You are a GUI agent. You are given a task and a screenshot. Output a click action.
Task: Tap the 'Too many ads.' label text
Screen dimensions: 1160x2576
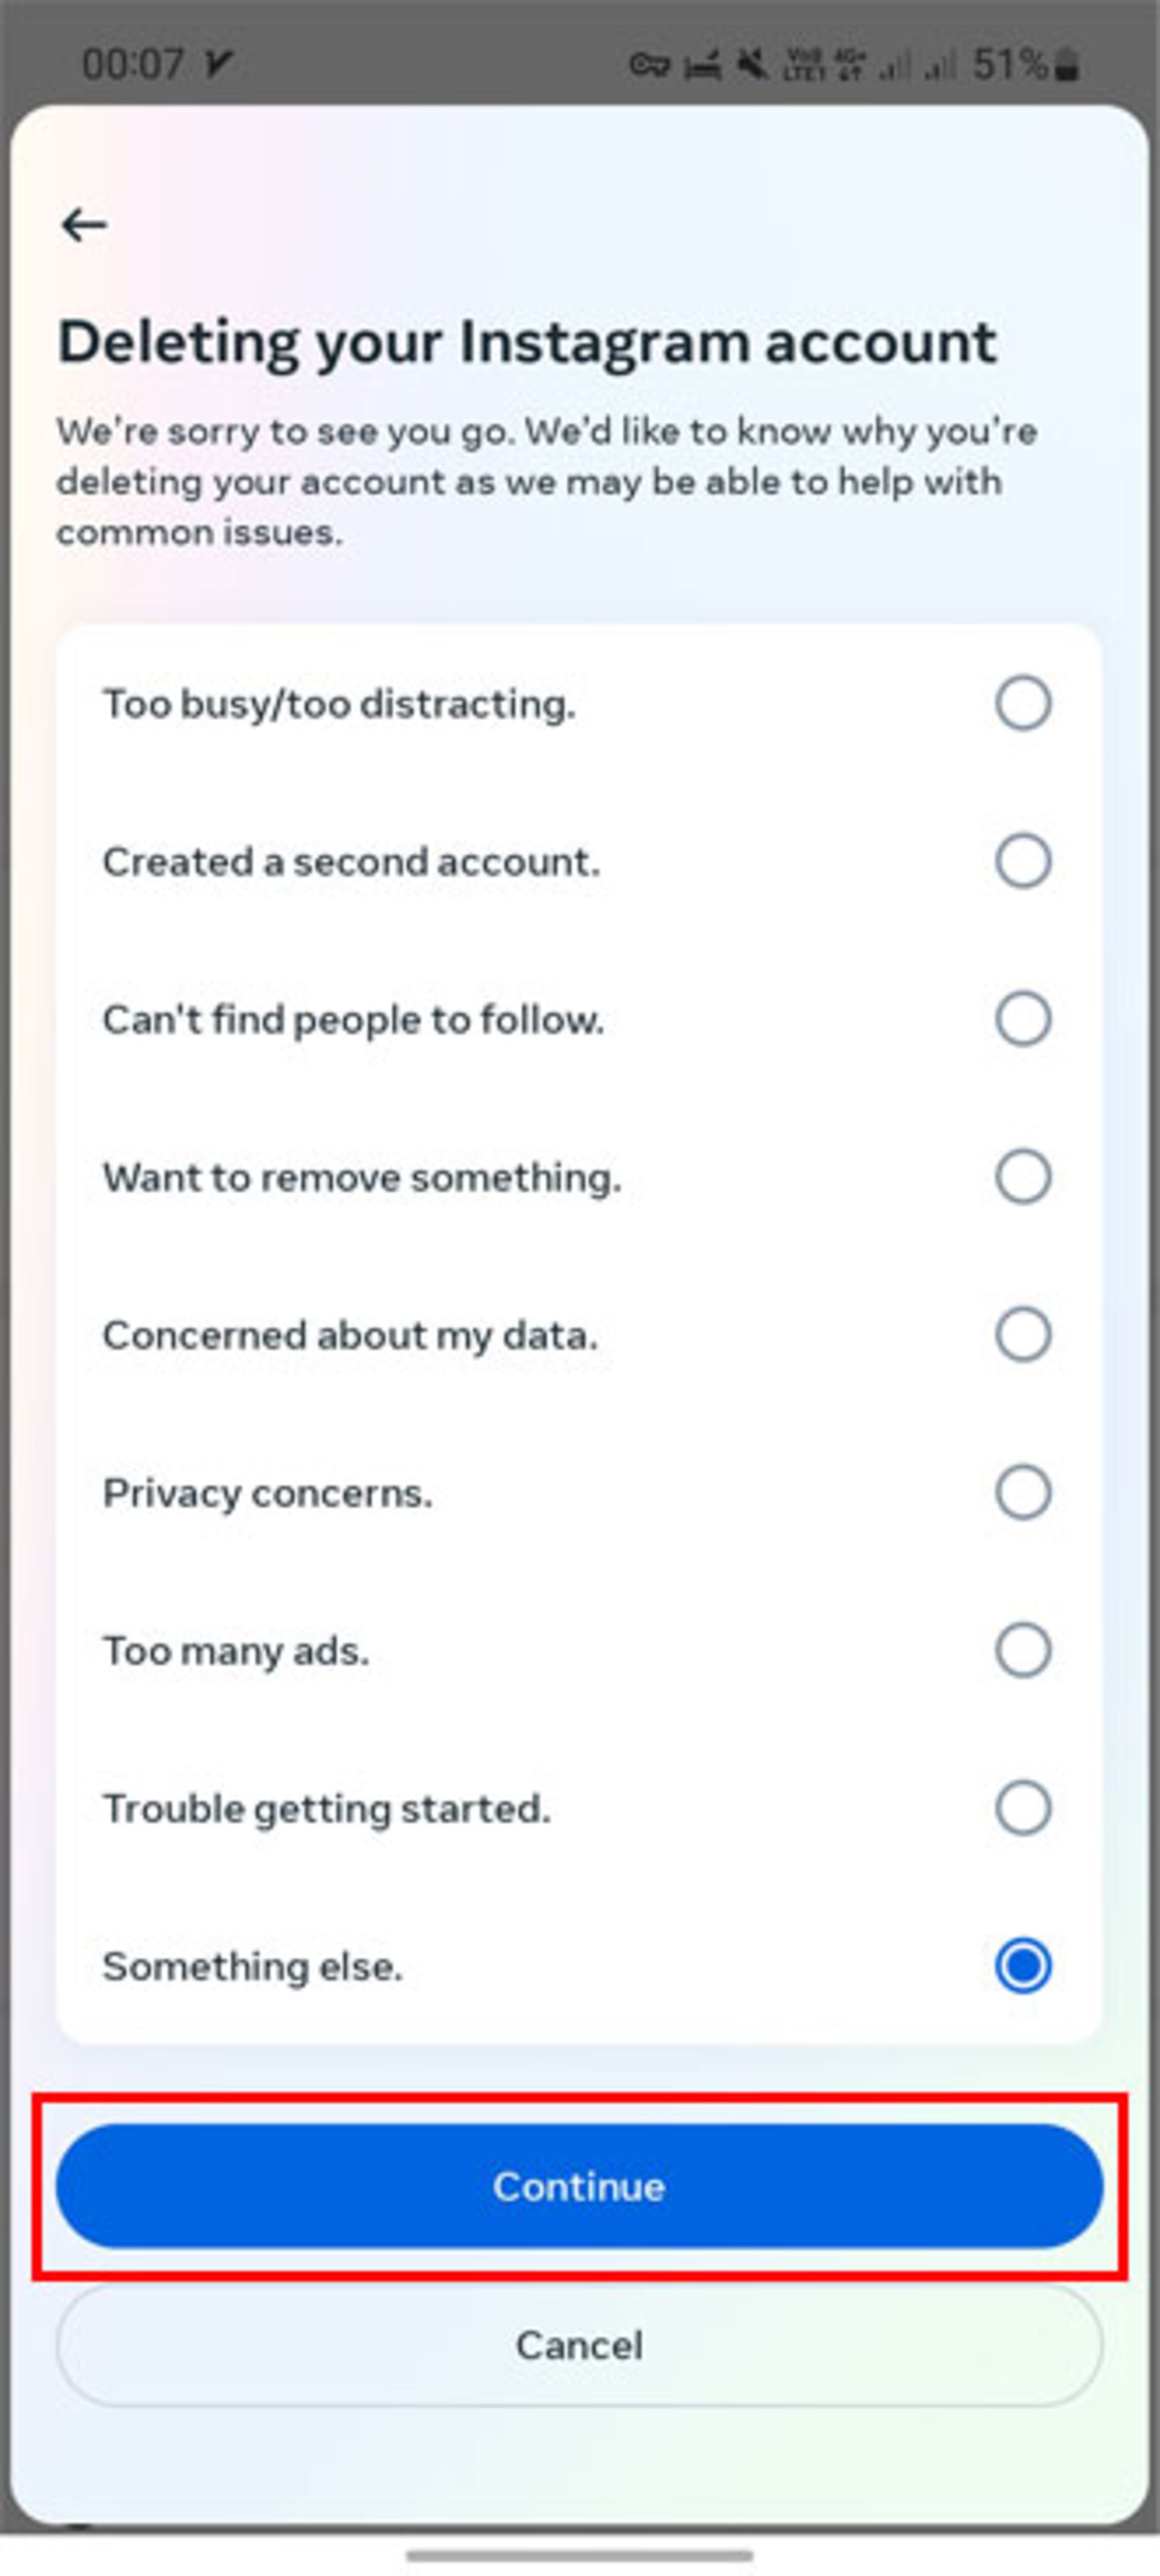[x=236, y=1651]
